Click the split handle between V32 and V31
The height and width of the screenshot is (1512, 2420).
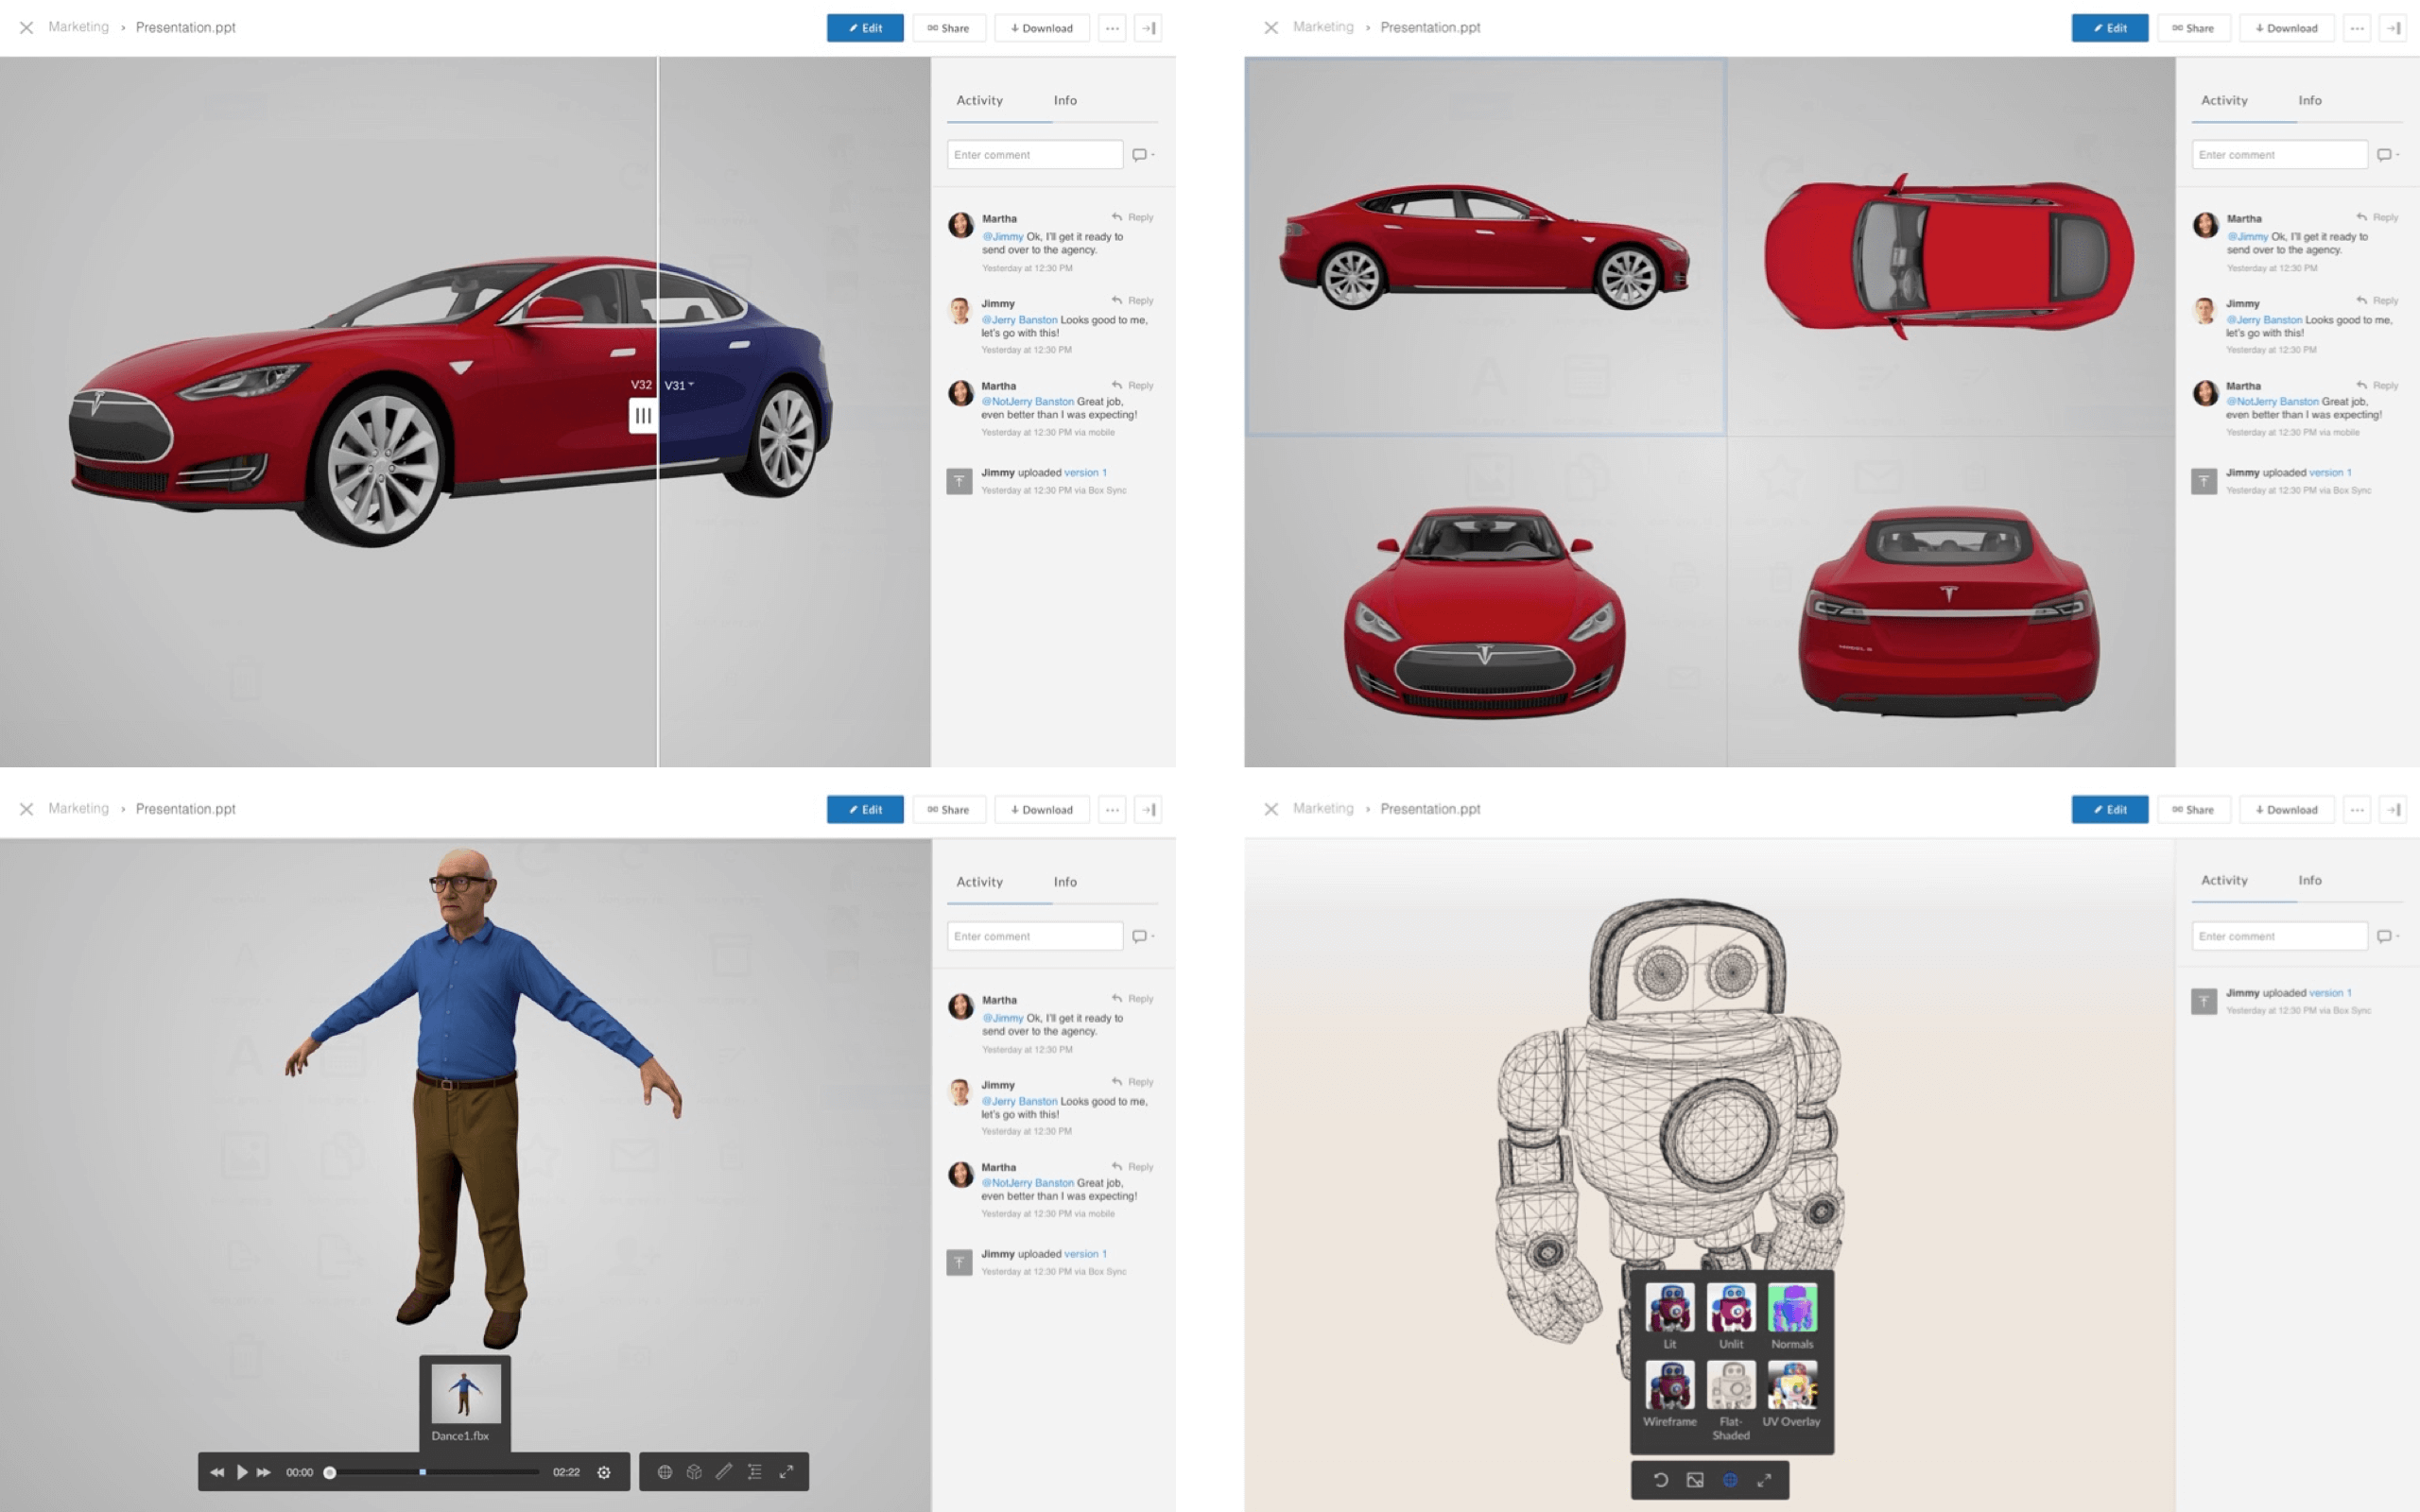tap(643, 415)
